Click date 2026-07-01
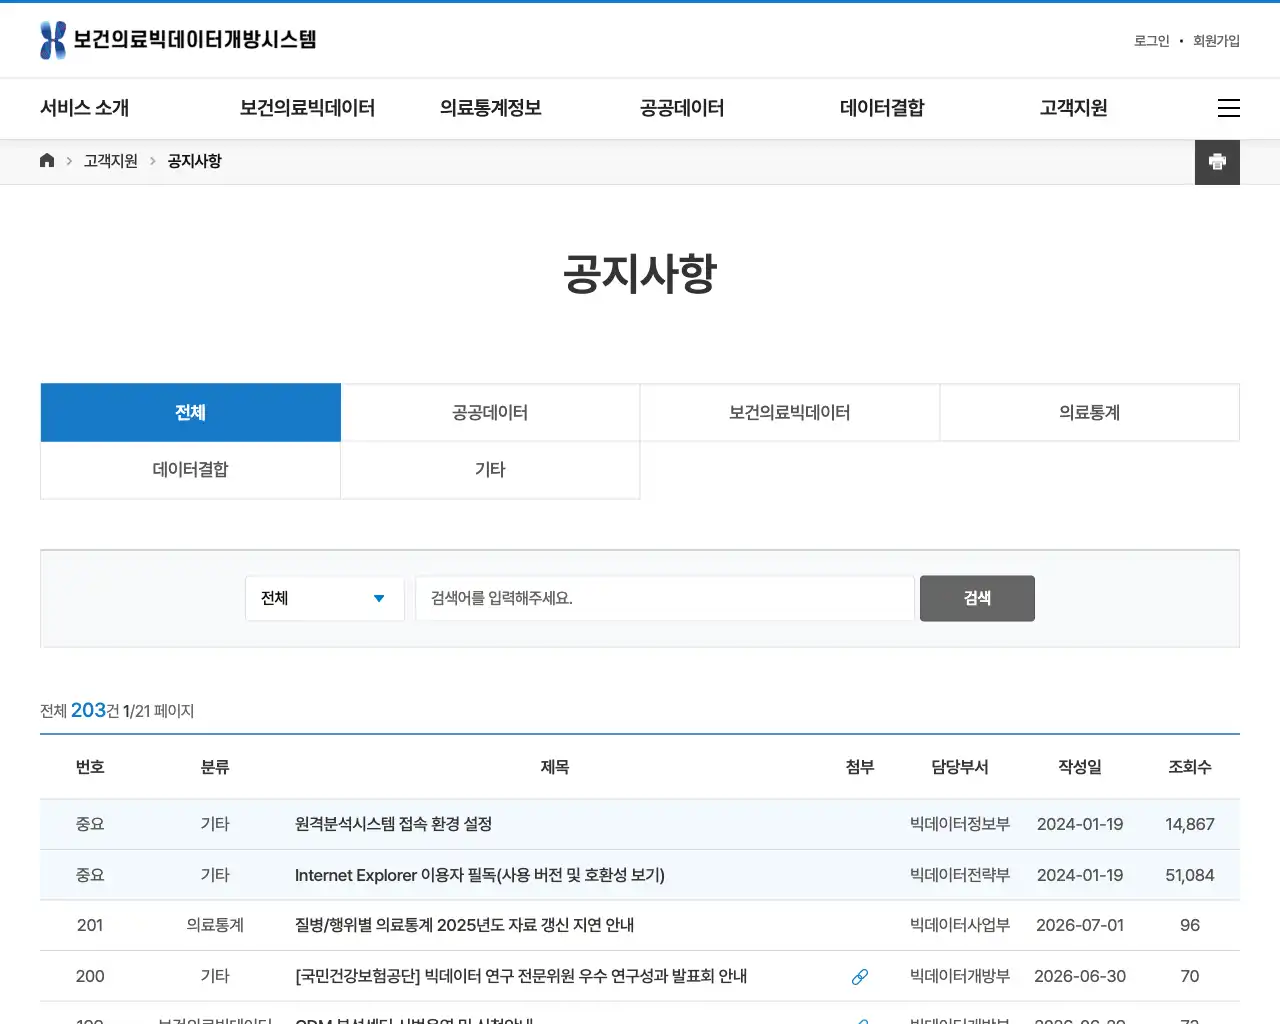This screenshot has width=1280, height=1024. point(1080,925)
